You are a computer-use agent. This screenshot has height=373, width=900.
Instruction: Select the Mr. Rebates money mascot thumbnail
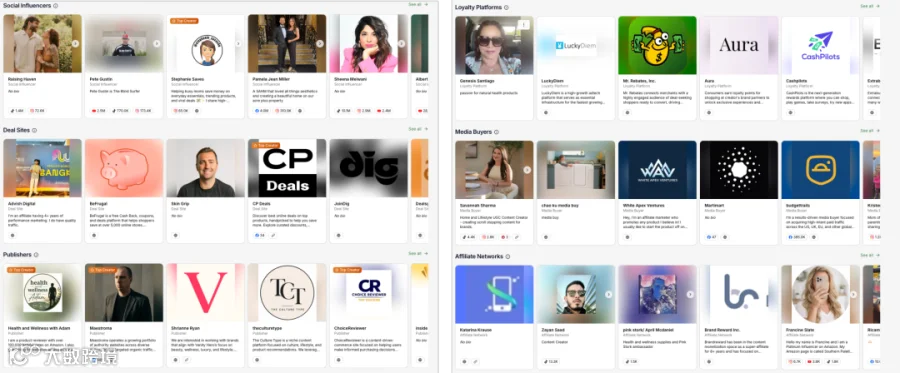pyautogui.click(x=657, y=45)
